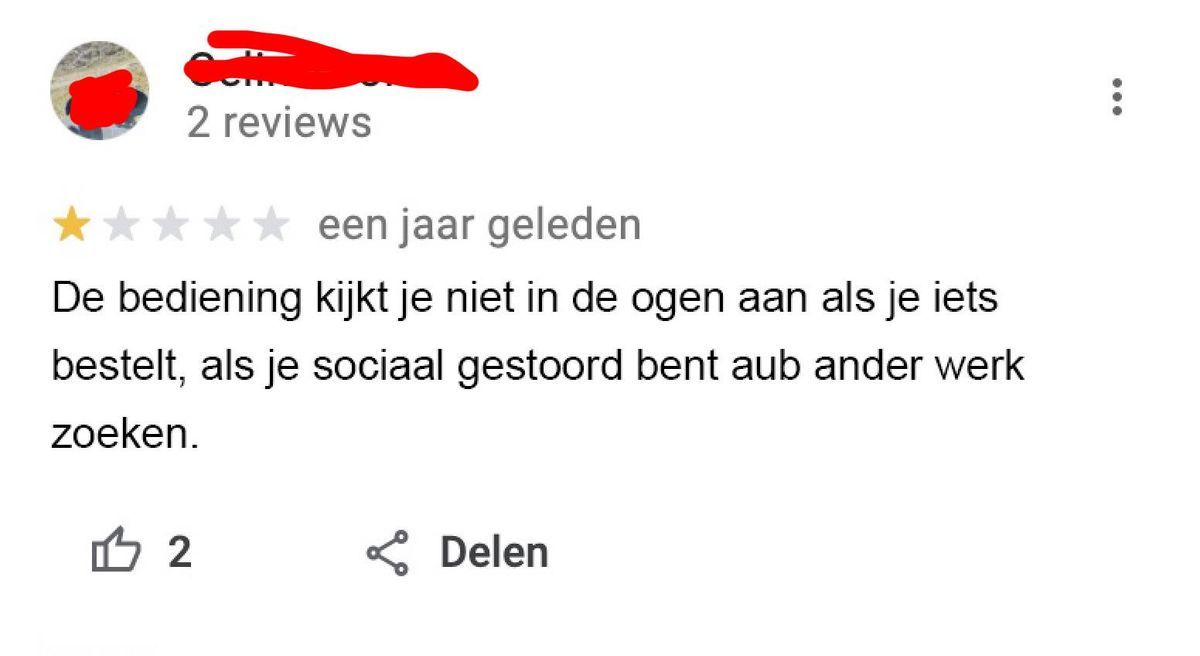This screenshot has height=656, width=1200.
Task: Click the share icon next to Delen
Action: pyautogui.click(x=388, y=553)
